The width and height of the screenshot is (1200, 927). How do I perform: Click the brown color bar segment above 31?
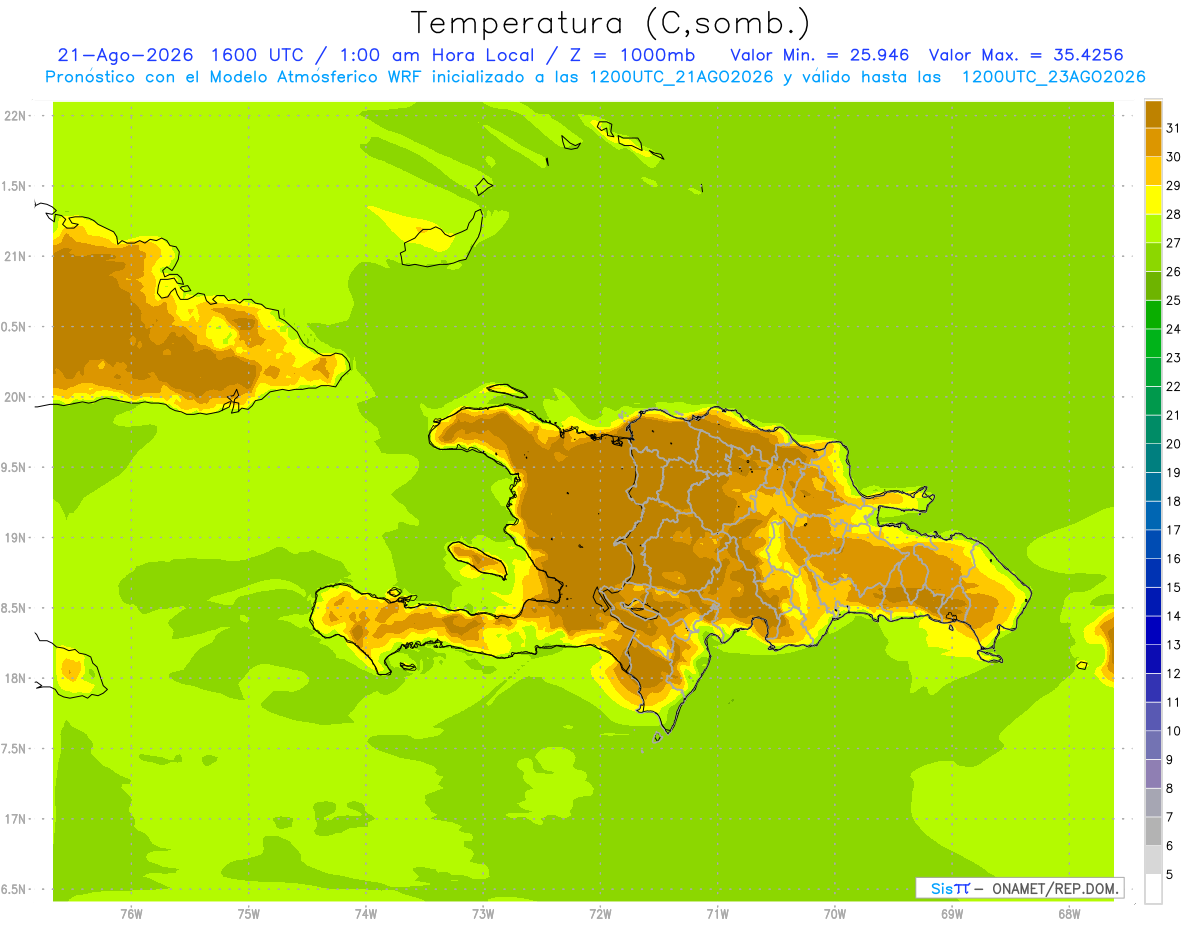1153,114
